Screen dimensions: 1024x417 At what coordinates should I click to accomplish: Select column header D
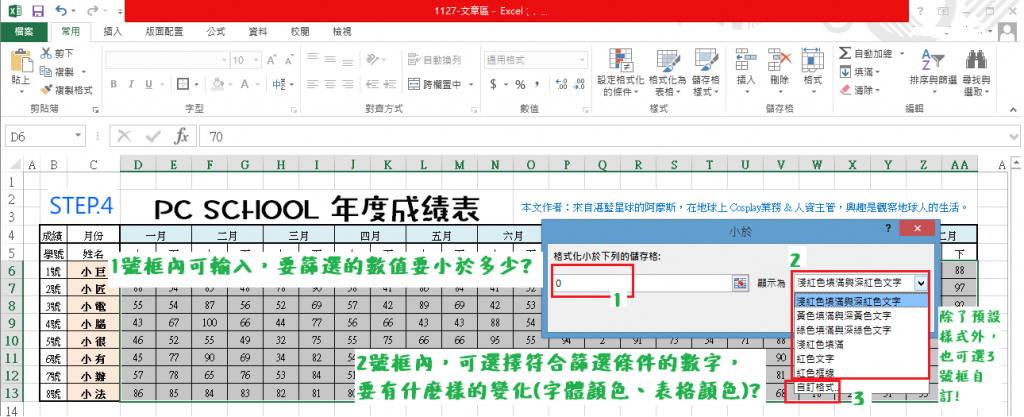[x=138, y=166]
